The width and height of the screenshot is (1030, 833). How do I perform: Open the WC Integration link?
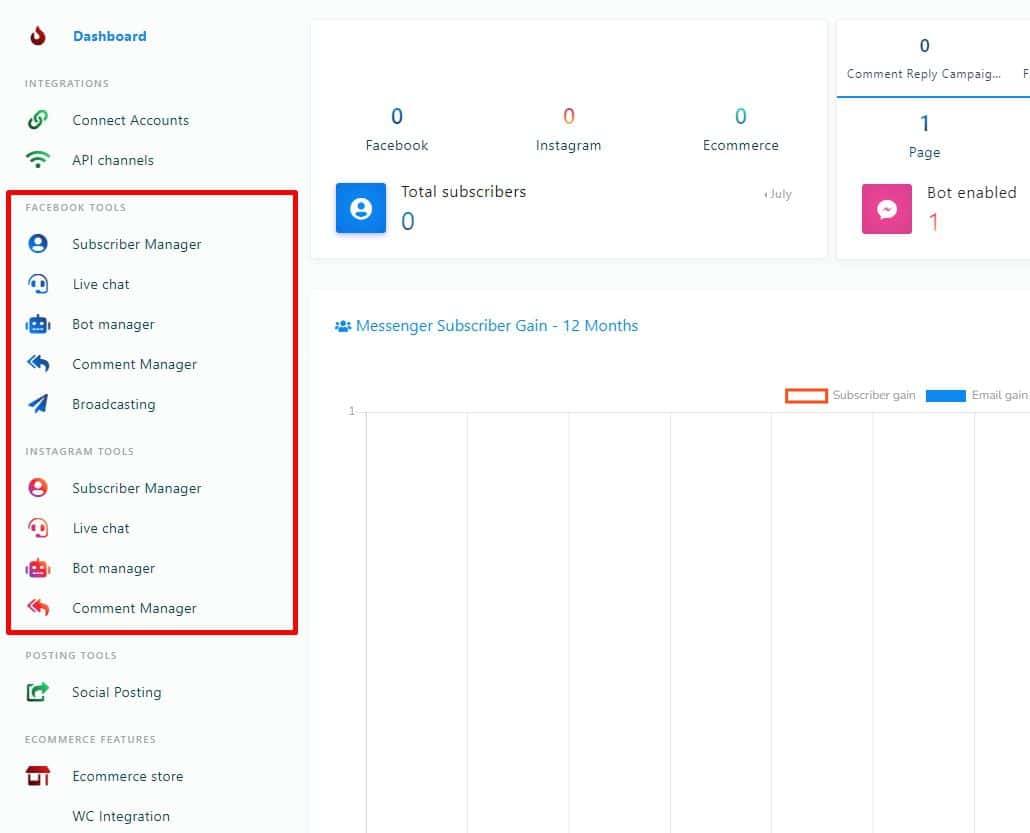pos(121,816)
